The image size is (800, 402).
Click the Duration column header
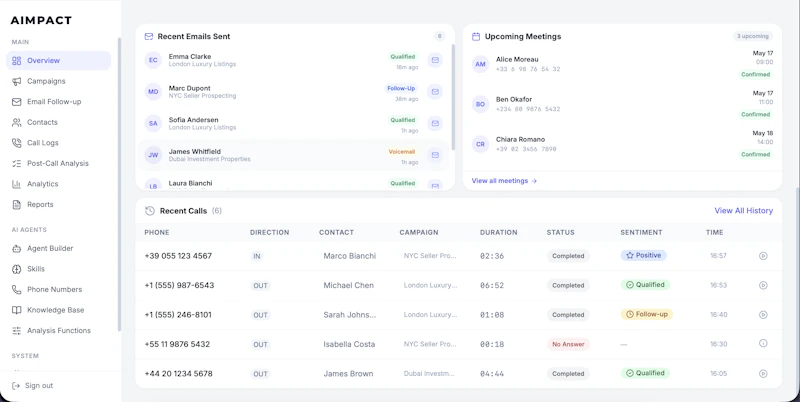(x=498, y=232)
